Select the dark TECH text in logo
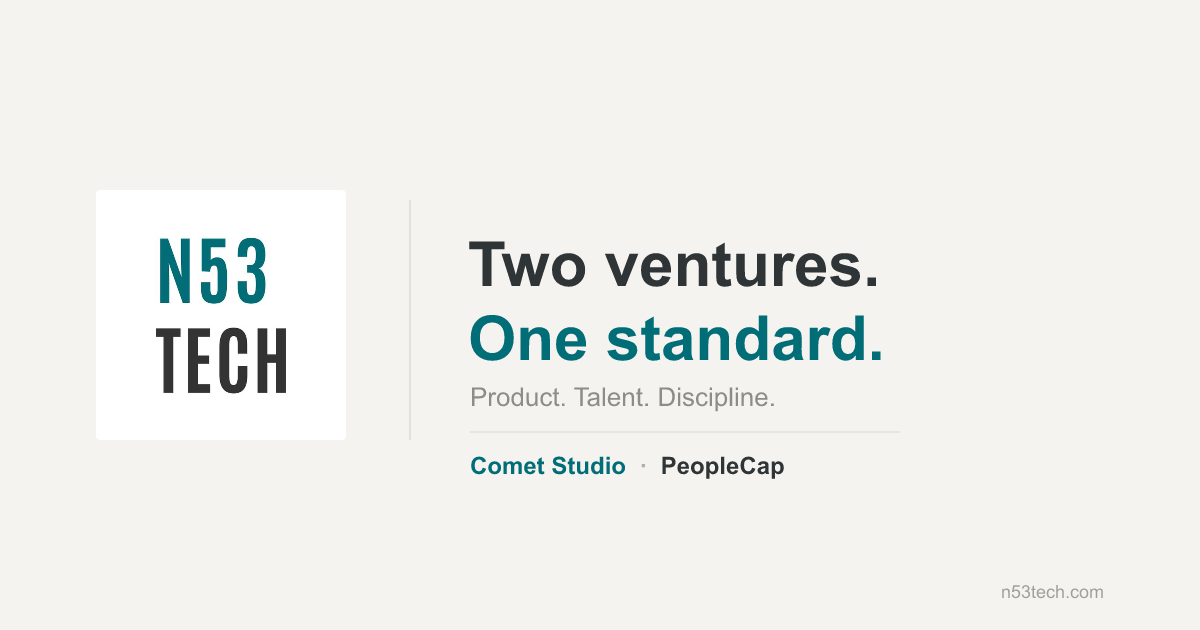This screenshot has height=630, width=1200. pos(222,360)
